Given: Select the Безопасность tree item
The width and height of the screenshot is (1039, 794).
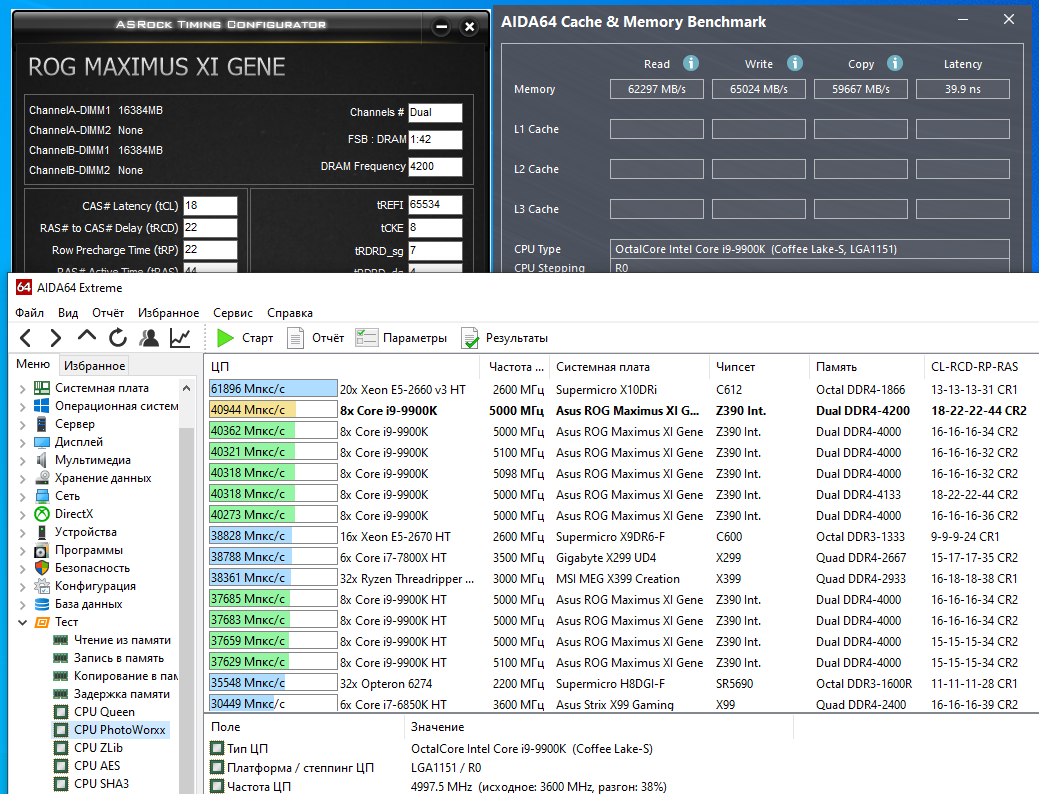Looking at the screenshot, I should pos(92,567).
